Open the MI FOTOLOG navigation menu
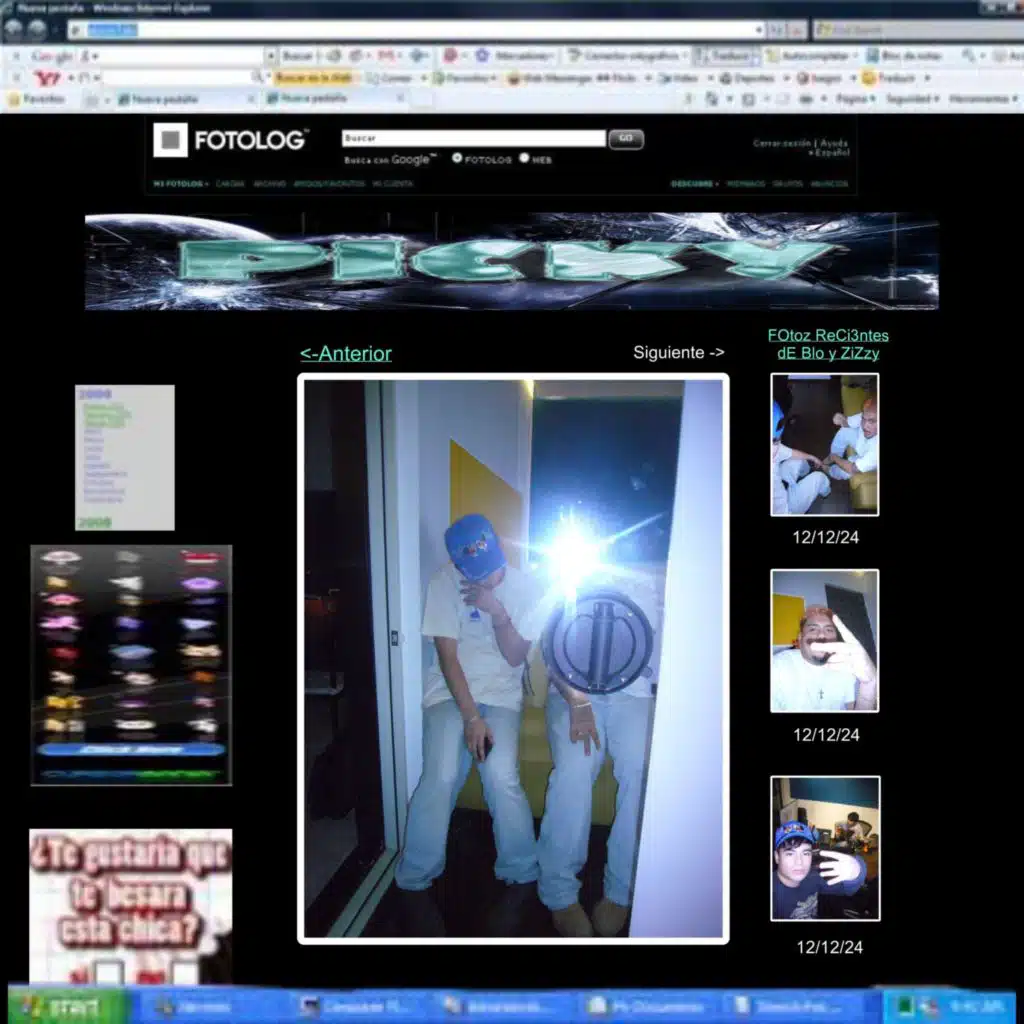Image resolution: width=1024 pixels, height=1024 pixels. tap(180, 184)
